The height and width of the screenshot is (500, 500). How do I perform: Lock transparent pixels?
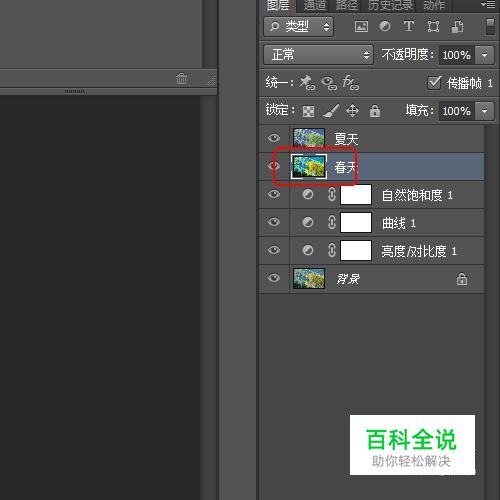[x=308, y=111]
